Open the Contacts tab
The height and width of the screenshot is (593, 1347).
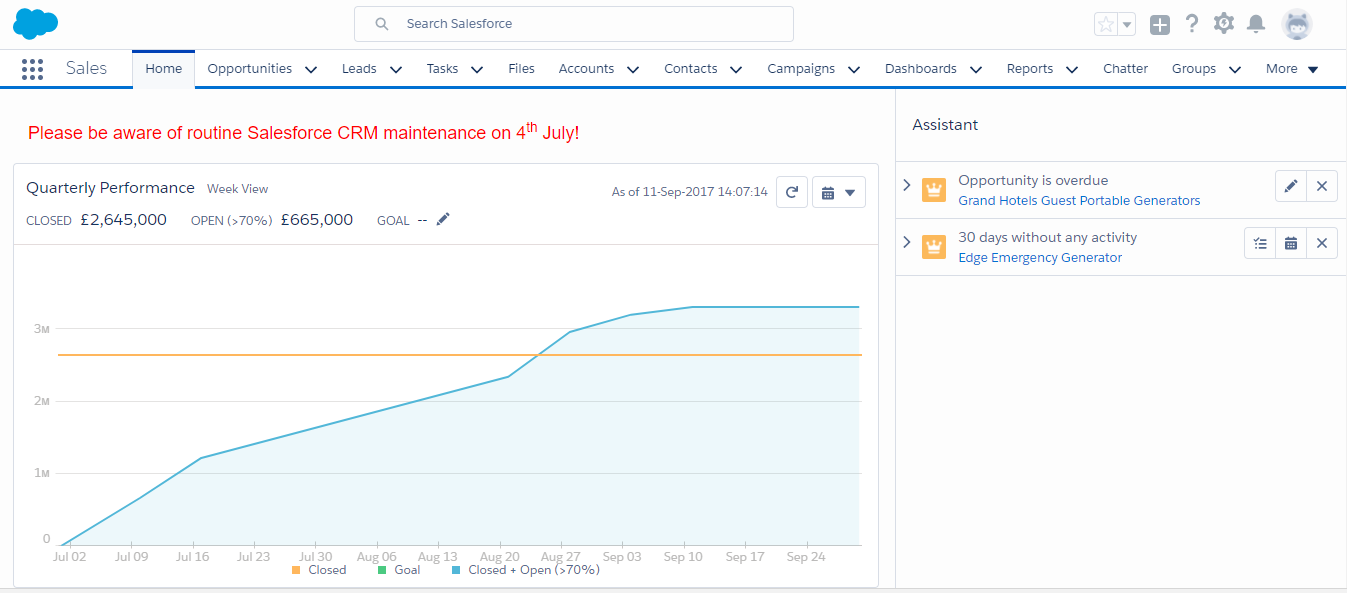[x=691, y=69]
